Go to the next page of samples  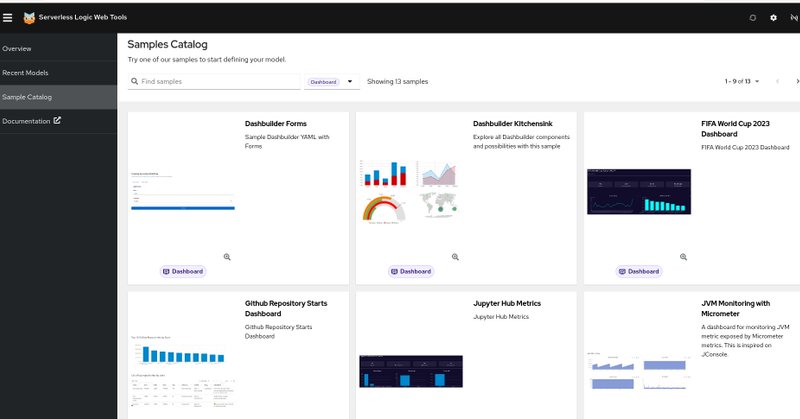tap(797, 81)
